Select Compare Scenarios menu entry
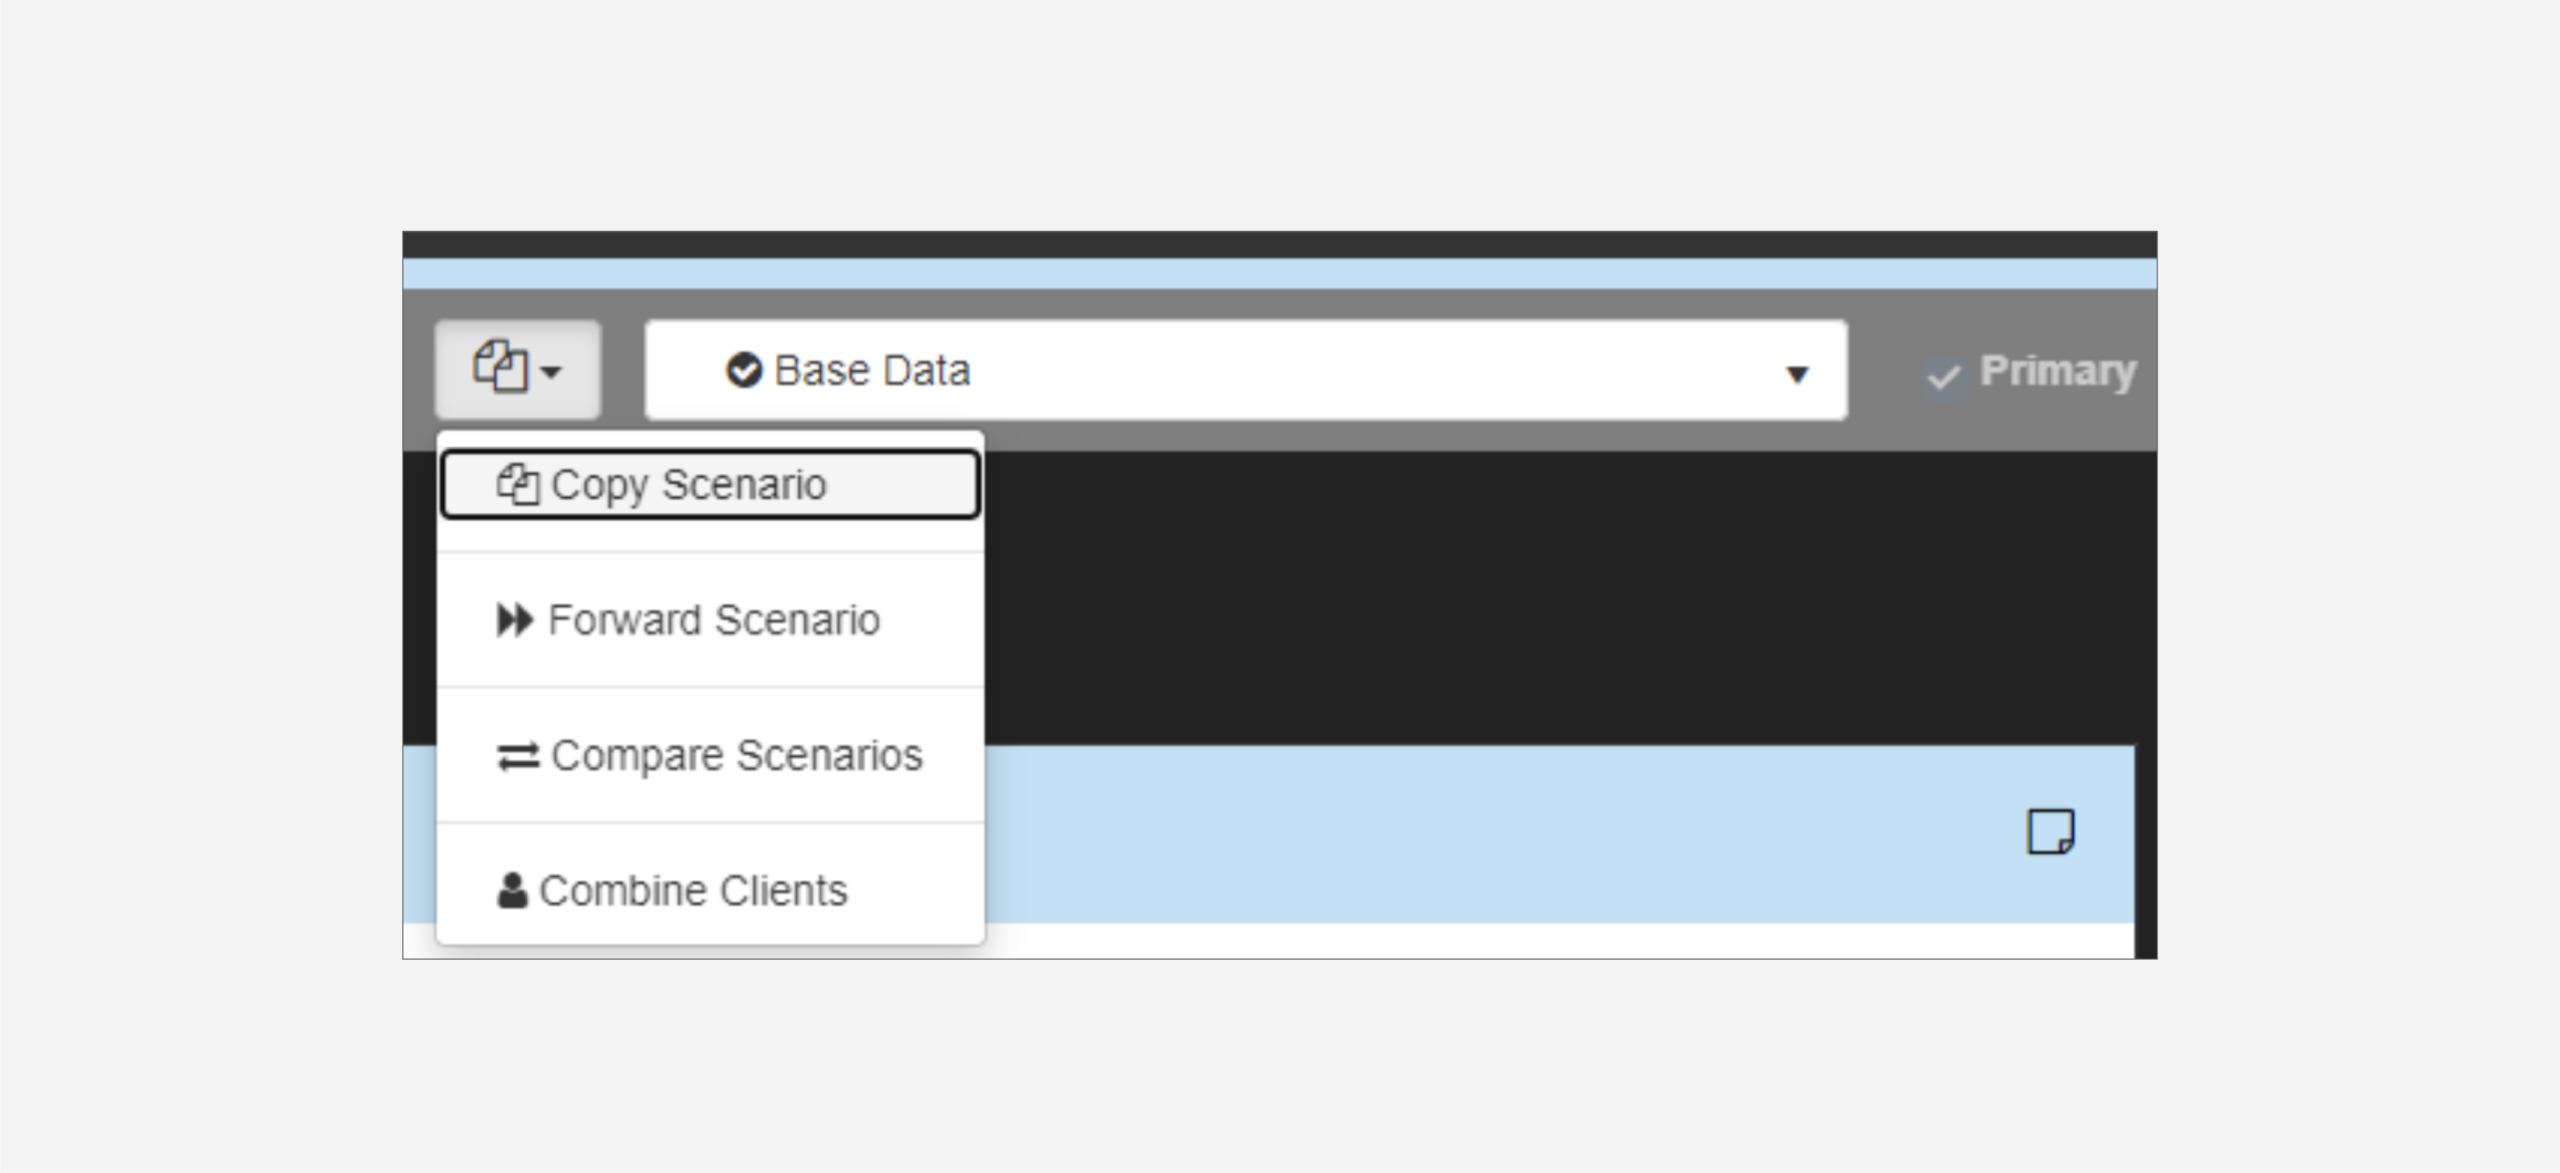The width and height of the screenshot is (2560, 1173). (736, 756)
